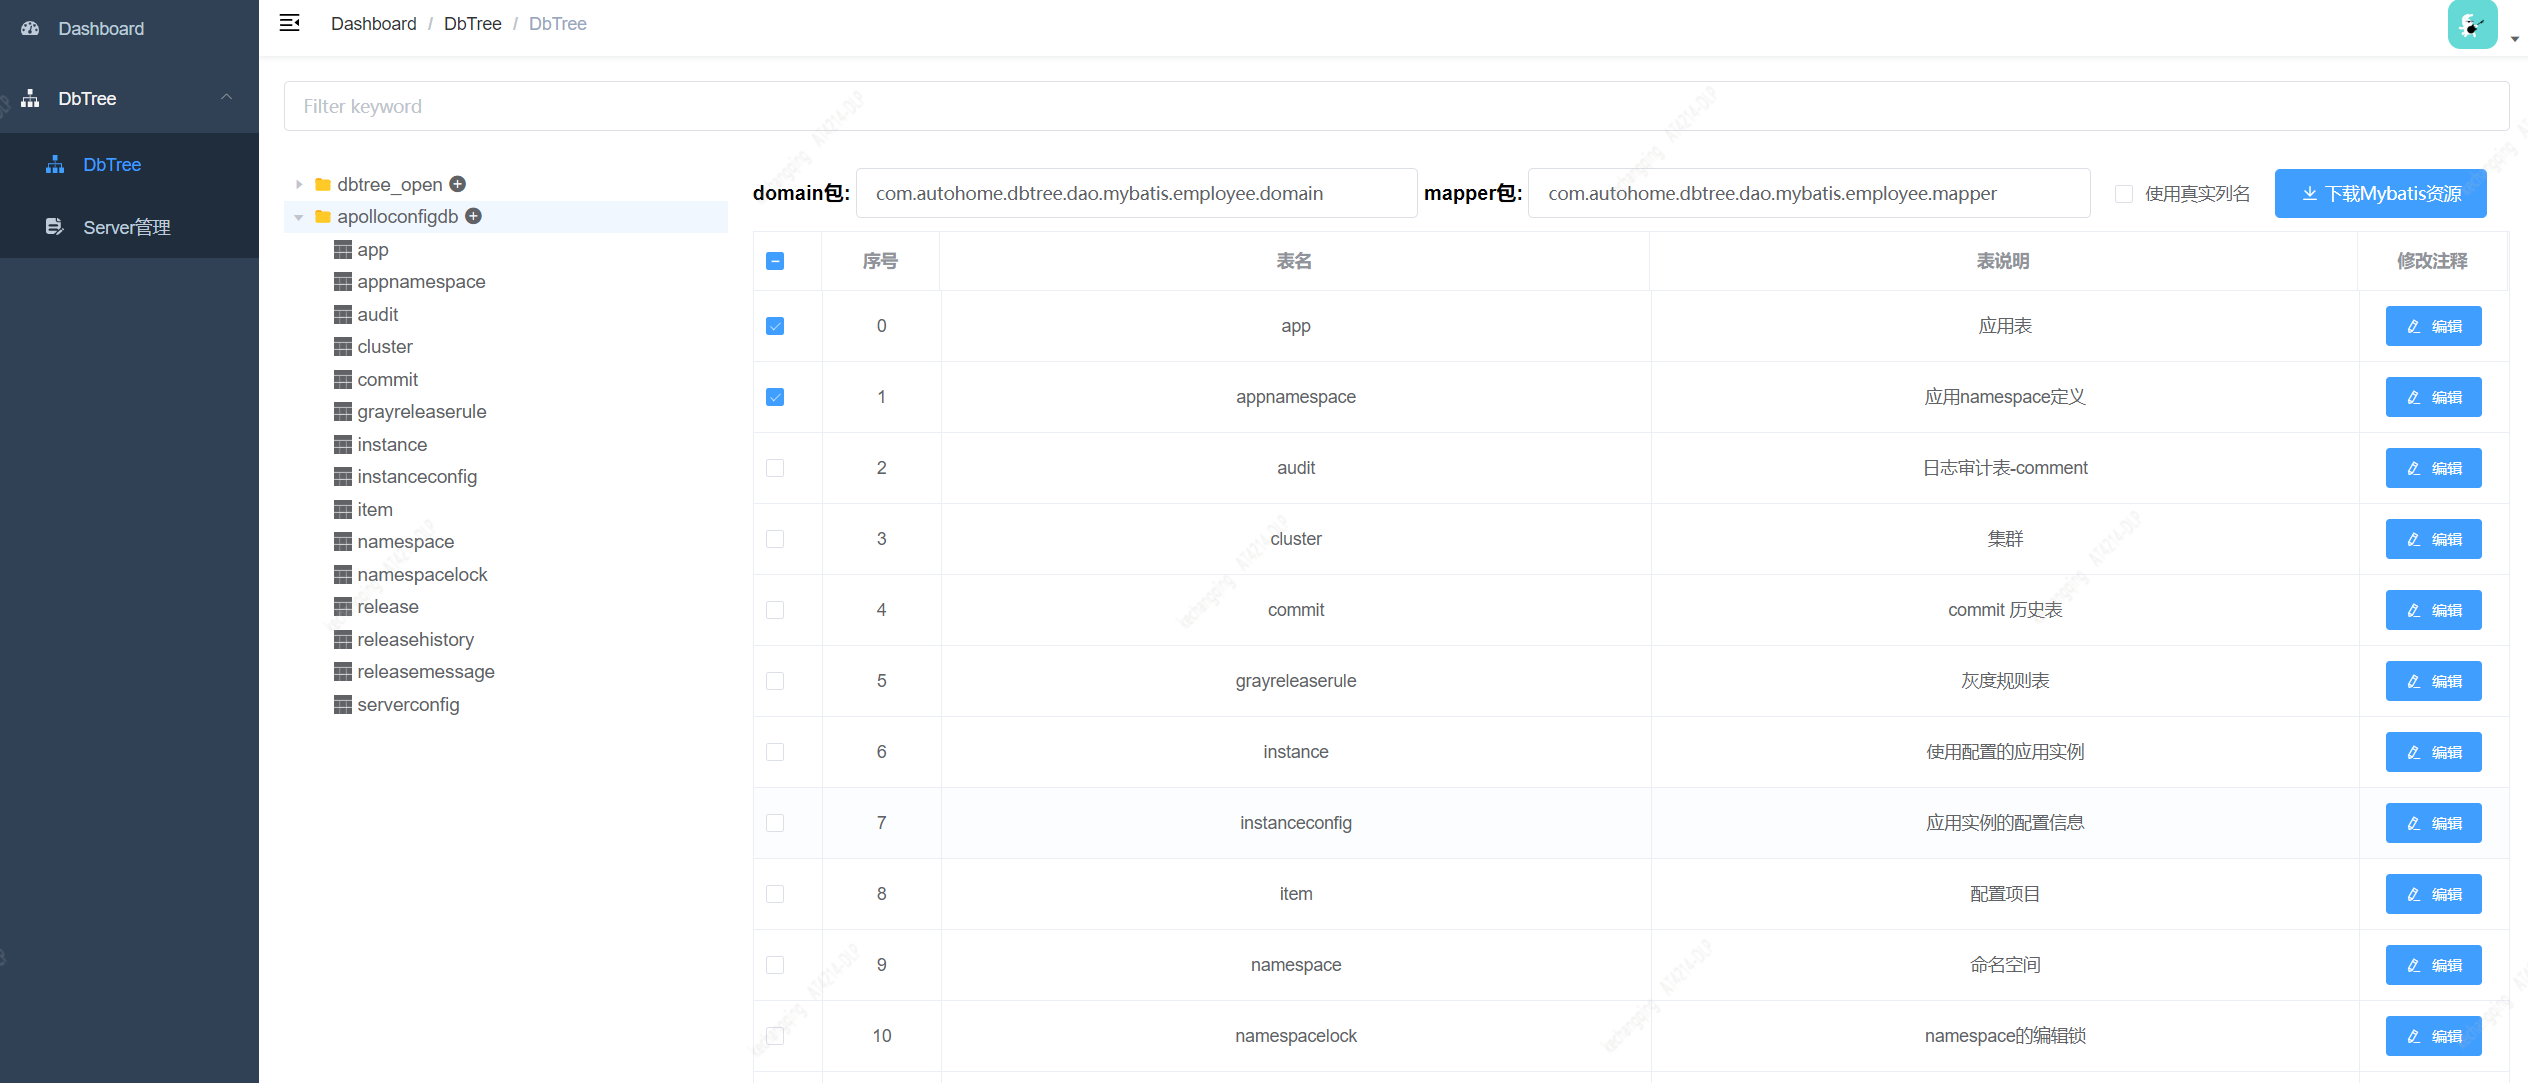Viewport: 2528px width, 1083px height.
Task: Expand the dbtree_open folder arrow
Action: (298, 184)
